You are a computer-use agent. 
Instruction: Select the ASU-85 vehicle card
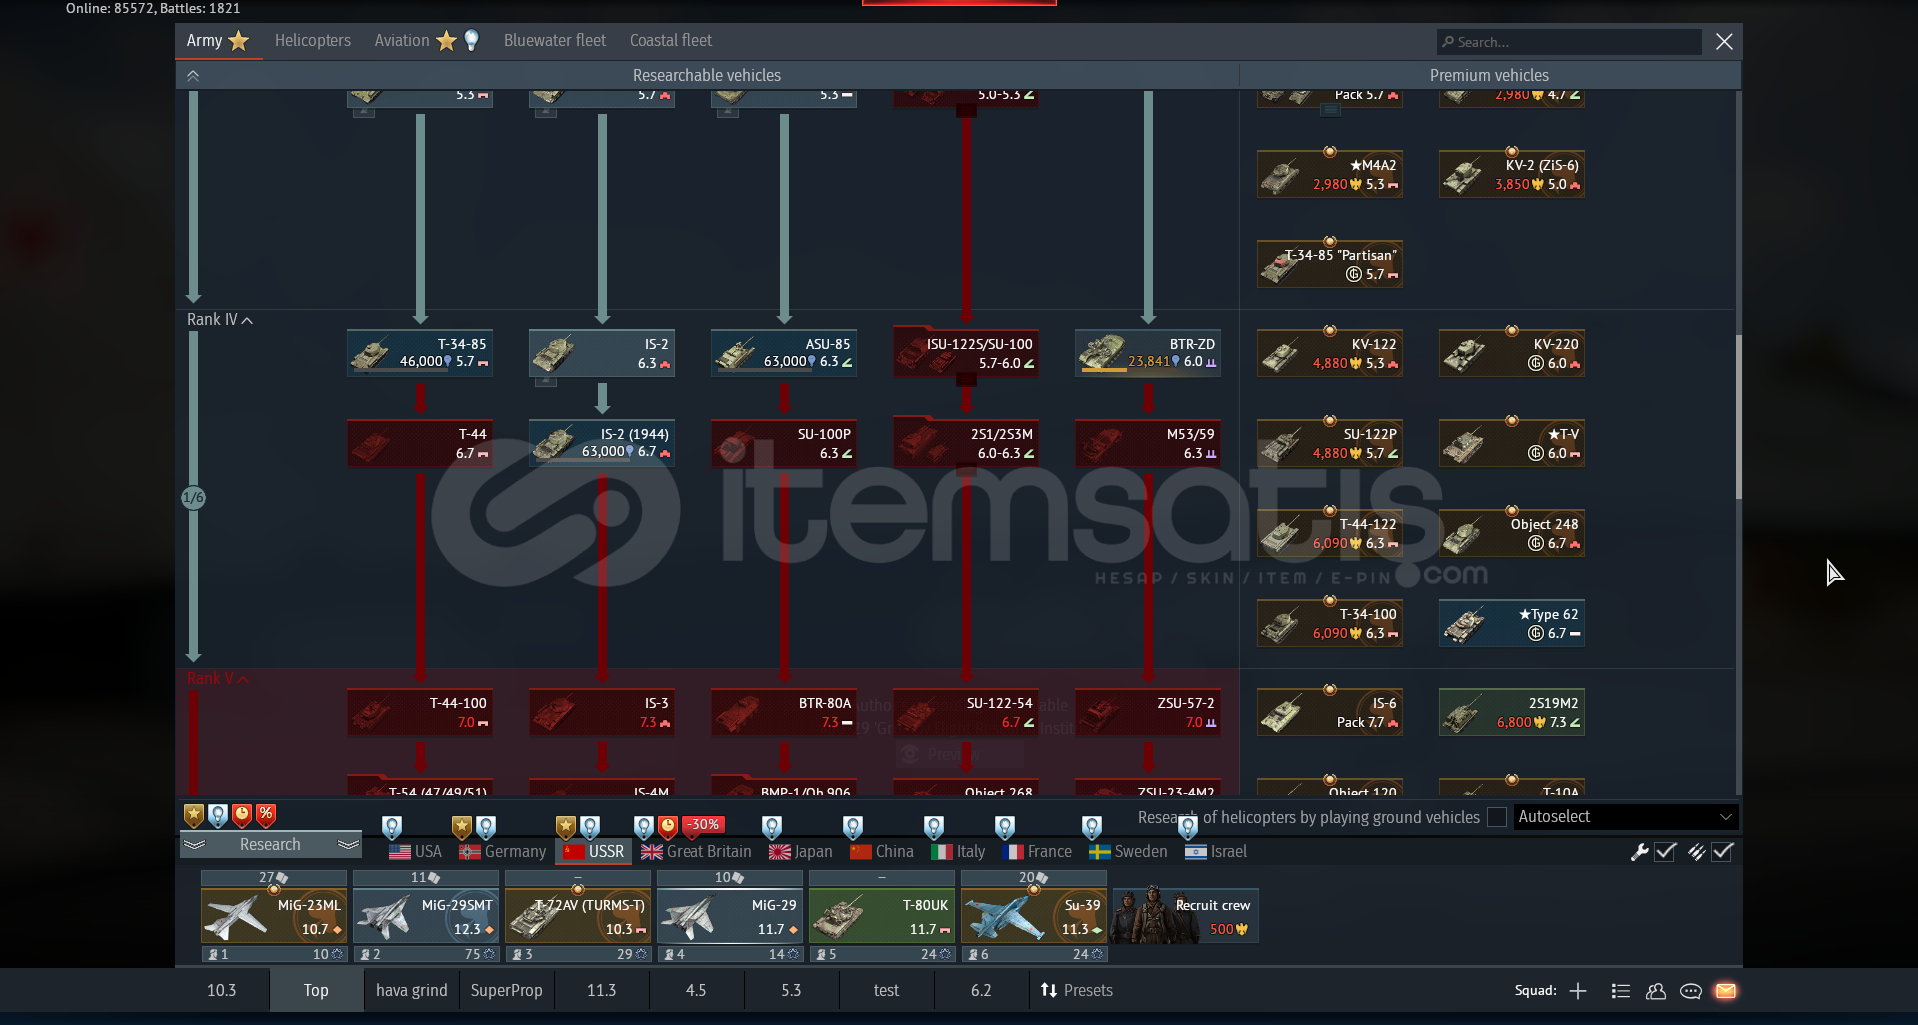(x=784, y=353)
